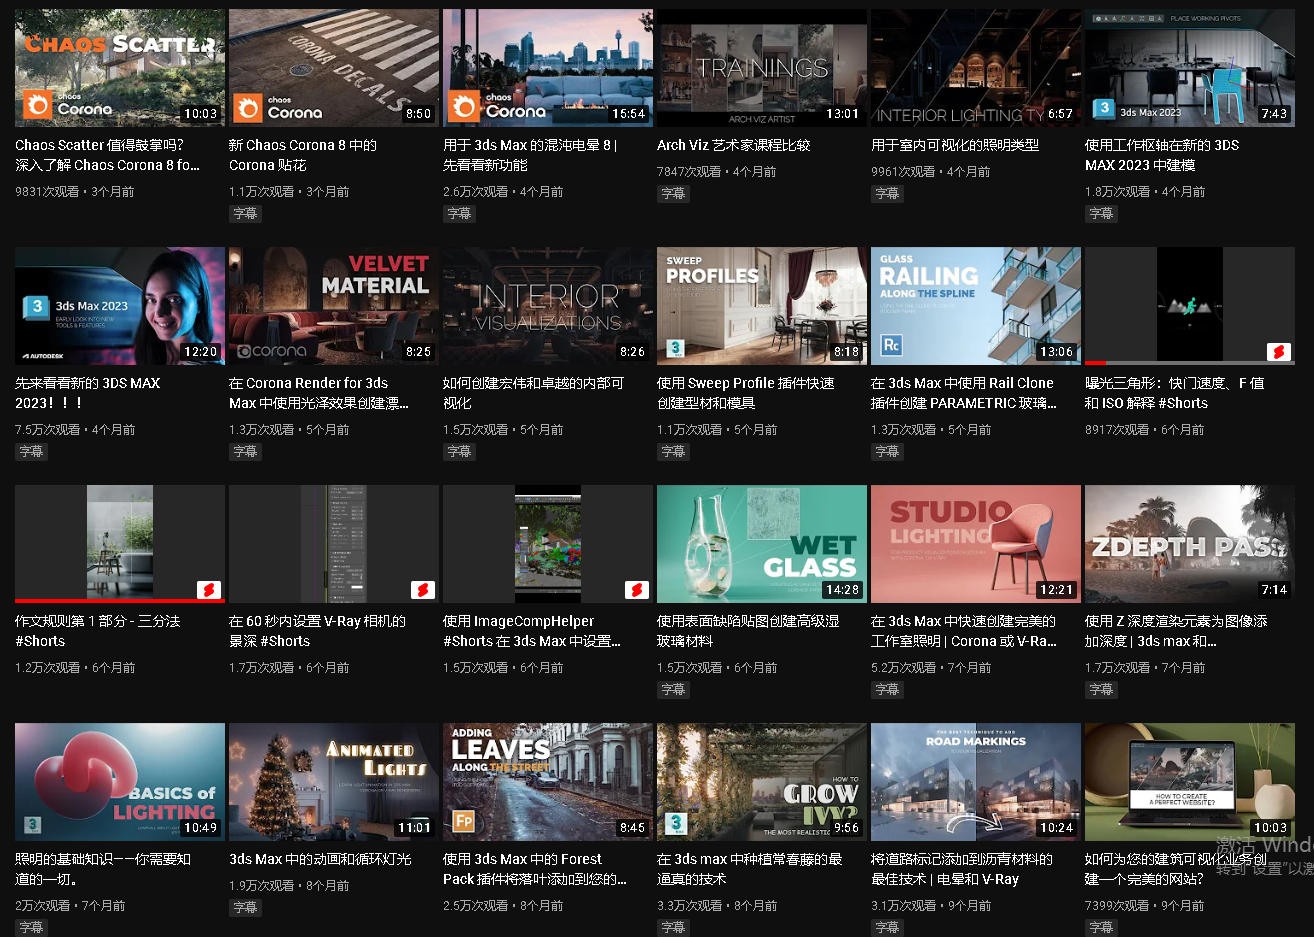Click 字幕 badge under Z 深度渲染元素 video
Image resolution: width=1314 pixels, height=937 pixels.
coord(1101,690)
